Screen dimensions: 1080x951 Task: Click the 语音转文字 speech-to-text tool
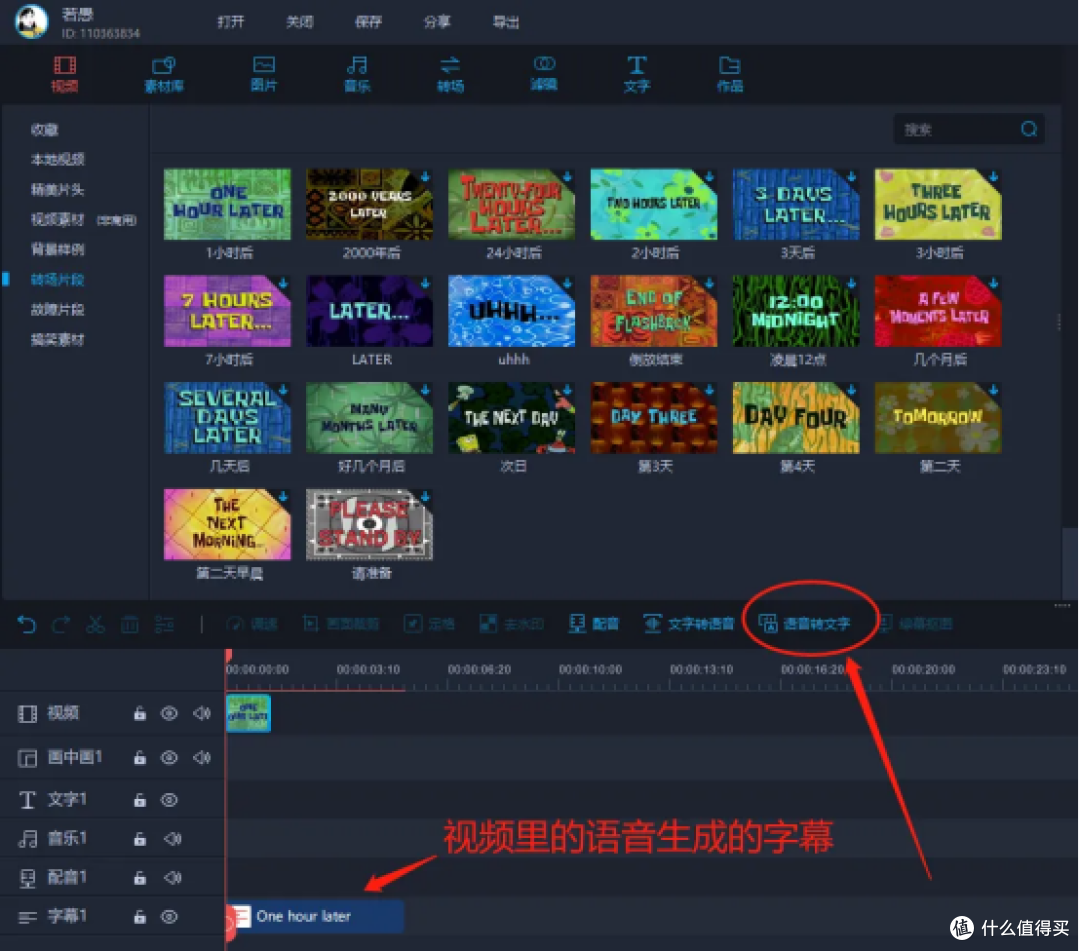coord(804,624)
